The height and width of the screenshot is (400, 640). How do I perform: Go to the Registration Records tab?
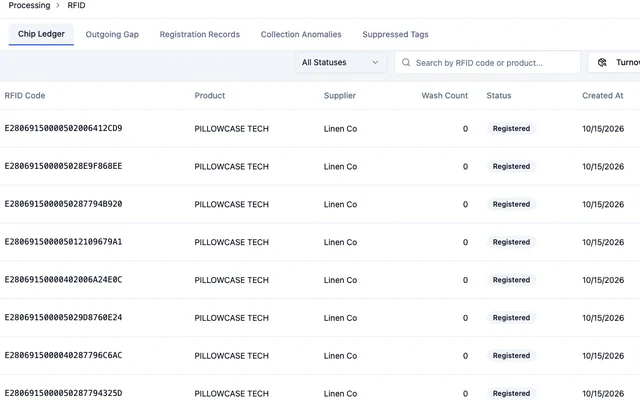(x=200, y=35)
